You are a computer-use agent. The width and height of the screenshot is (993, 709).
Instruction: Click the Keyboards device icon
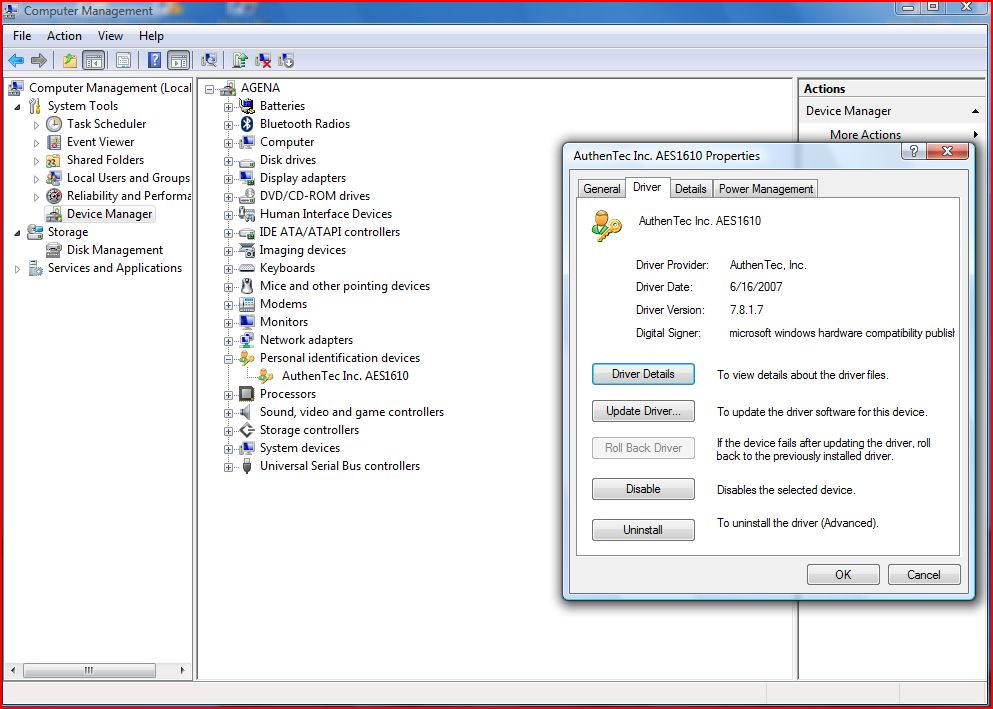(247, 268)
